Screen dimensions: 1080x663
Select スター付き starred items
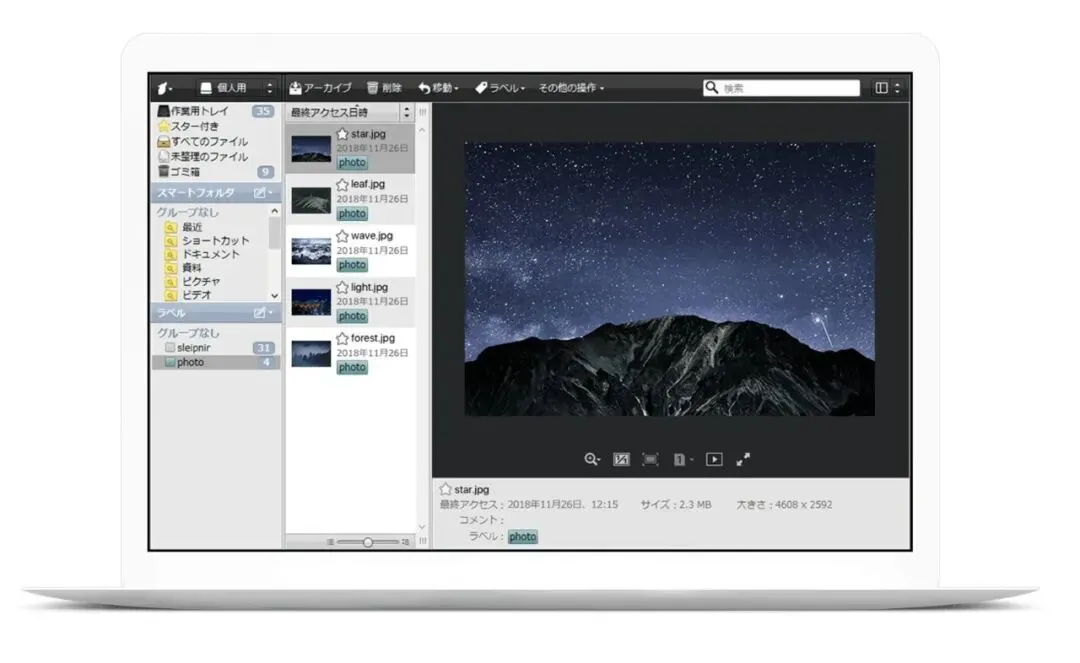coord(215,127)
